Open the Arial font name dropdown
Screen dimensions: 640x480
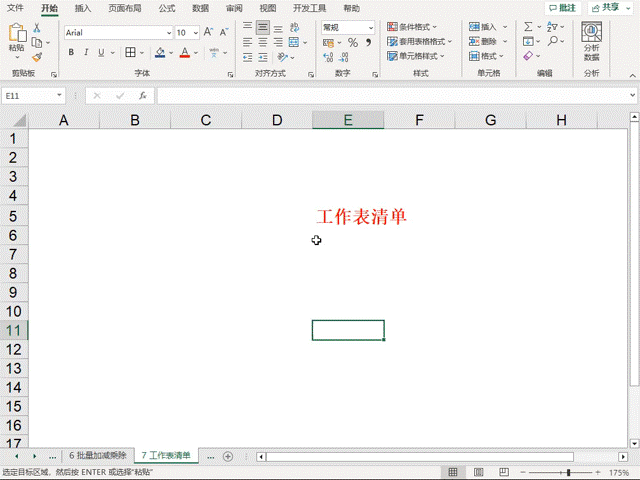pos(169,33)
